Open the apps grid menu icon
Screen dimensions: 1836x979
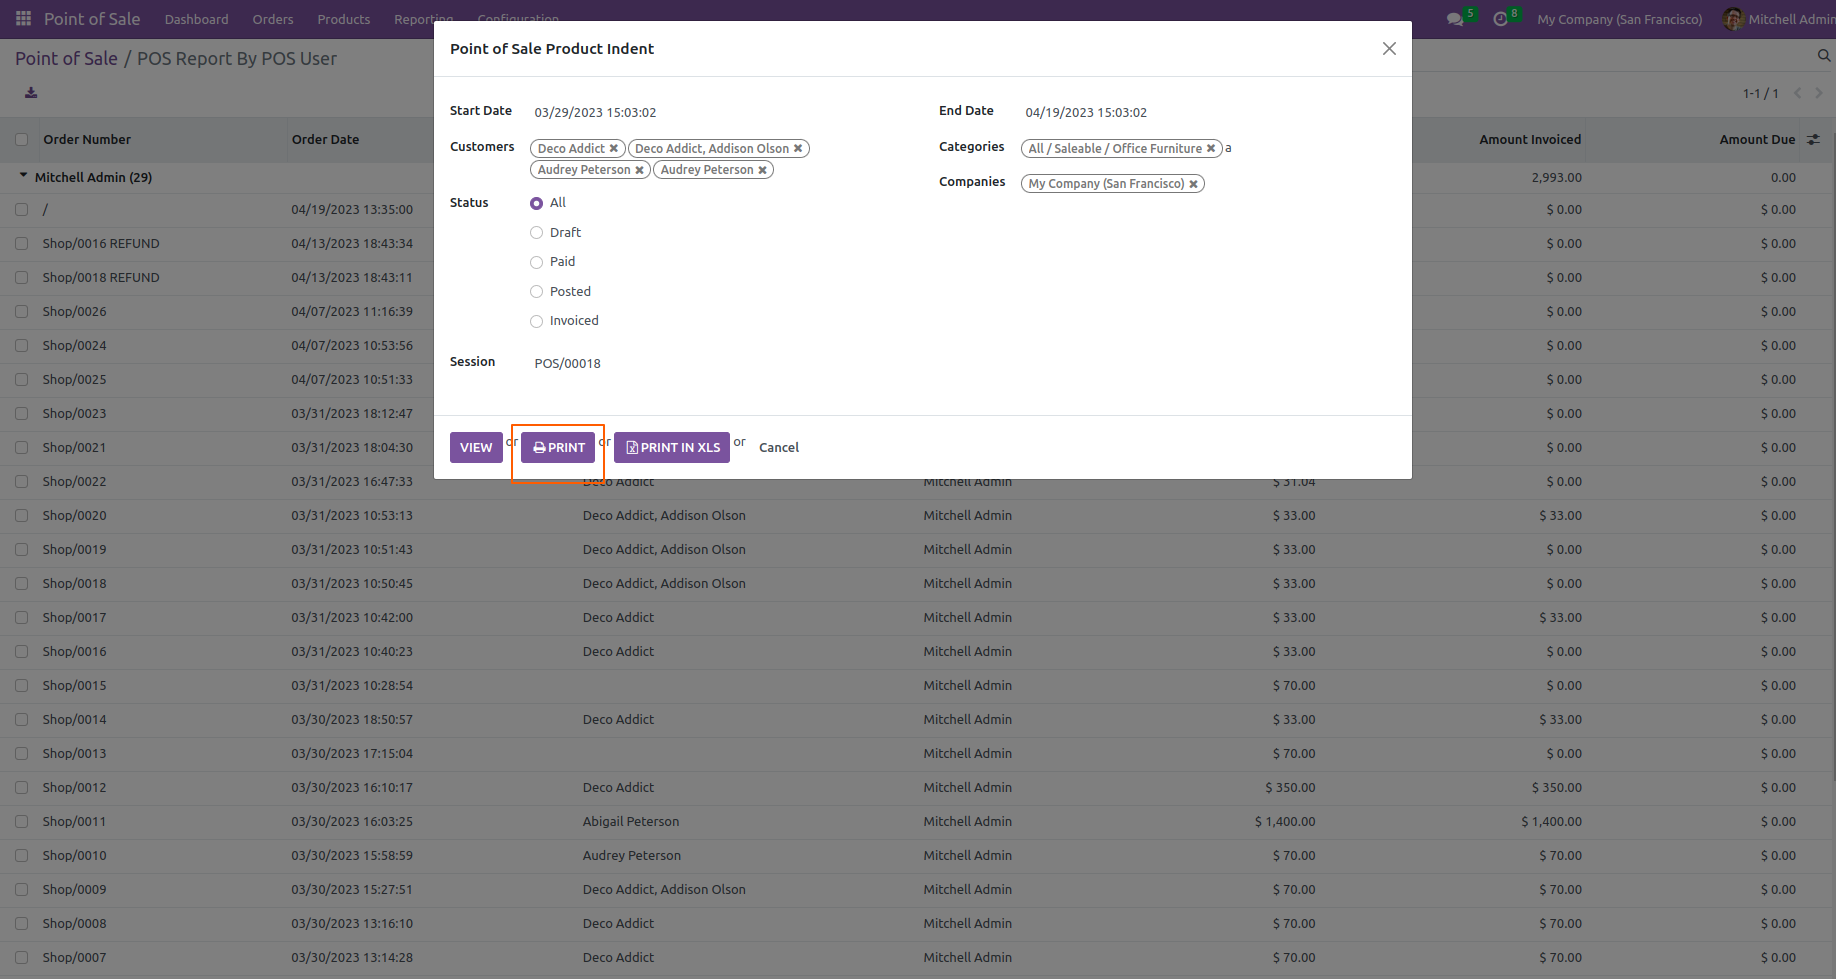point(23,19)
